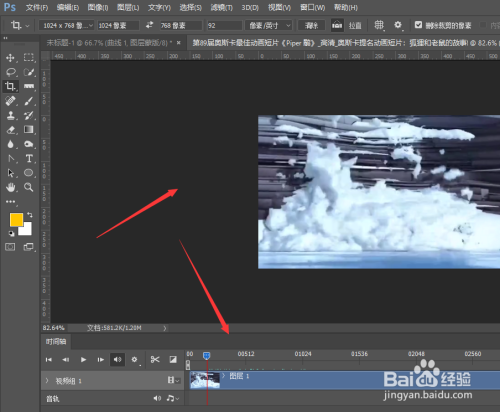Expand the video group 1 track
This screenshot has height=412, width=500.
tap(47, 380)
